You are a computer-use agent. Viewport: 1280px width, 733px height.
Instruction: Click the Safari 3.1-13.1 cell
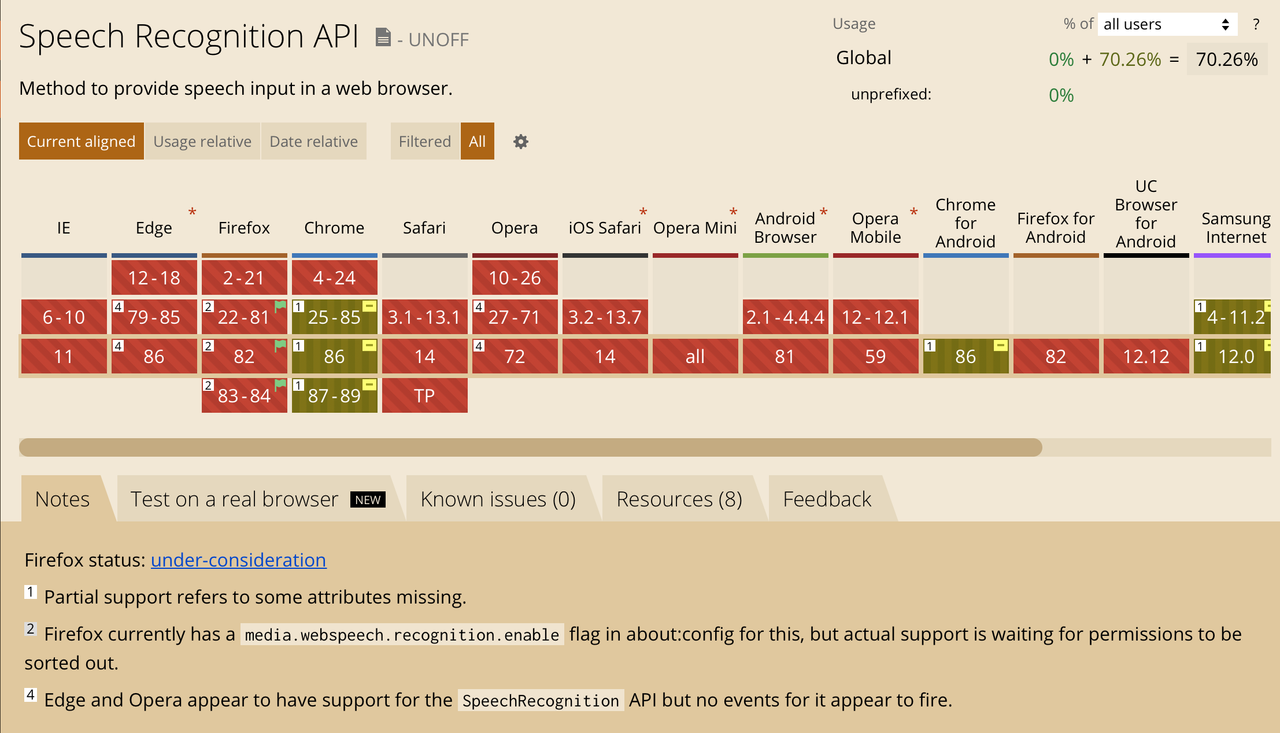click(x=424, y=317)
